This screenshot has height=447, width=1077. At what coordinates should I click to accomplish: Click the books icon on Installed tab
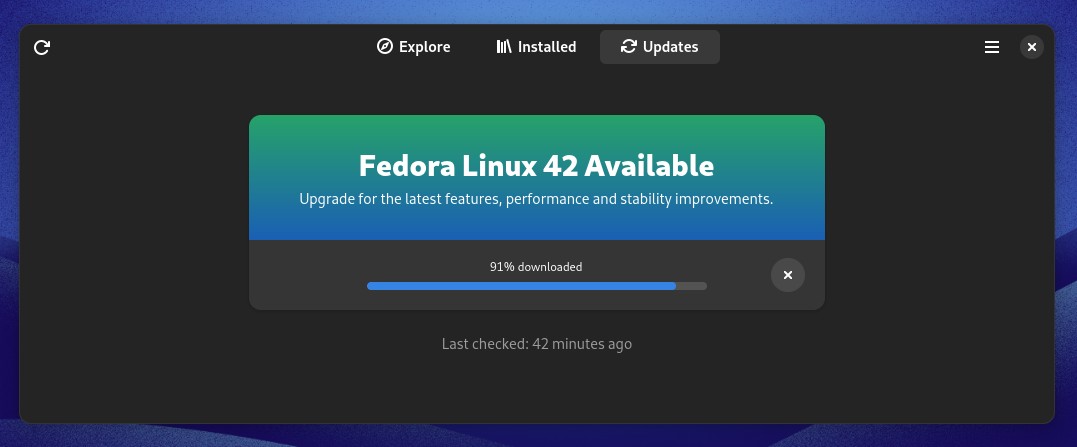pyautogui.click(x=504, y=47)
